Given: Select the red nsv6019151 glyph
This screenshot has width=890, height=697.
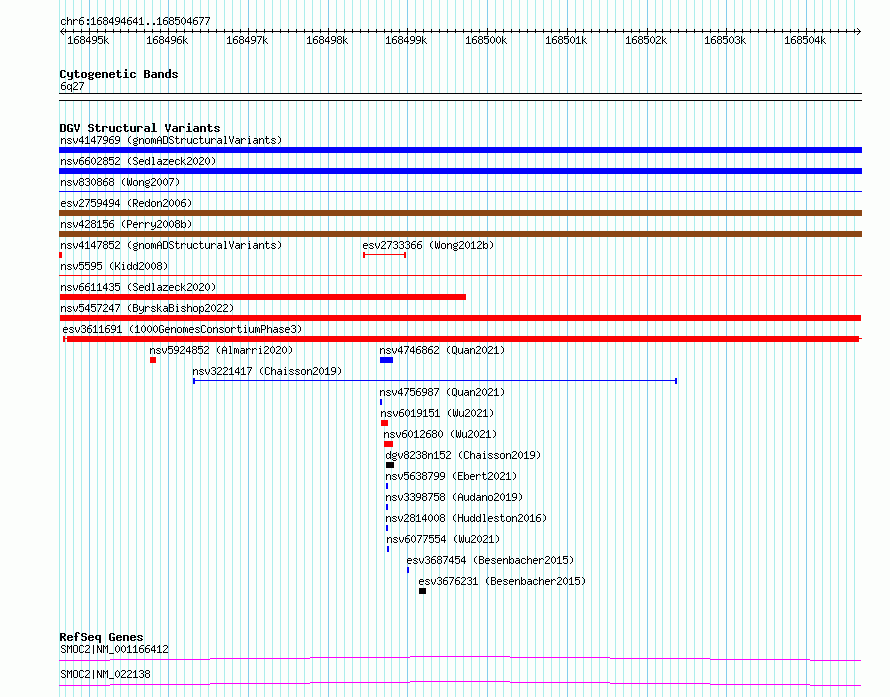Looking at the screenshot, I should pyautogui.click(x=384, y=423).
